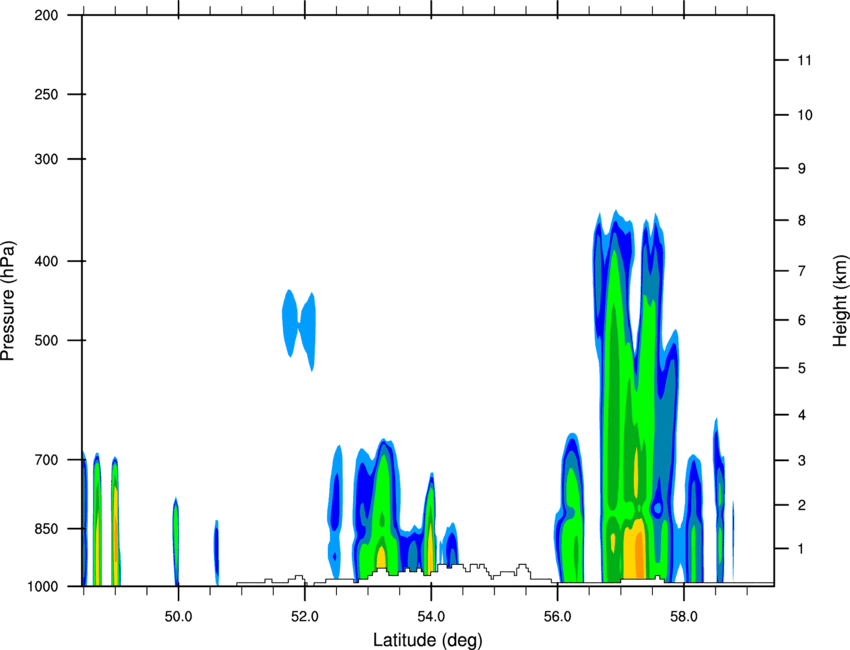Pick the 5 km height label
850x650 pixels.
point(802,369)
